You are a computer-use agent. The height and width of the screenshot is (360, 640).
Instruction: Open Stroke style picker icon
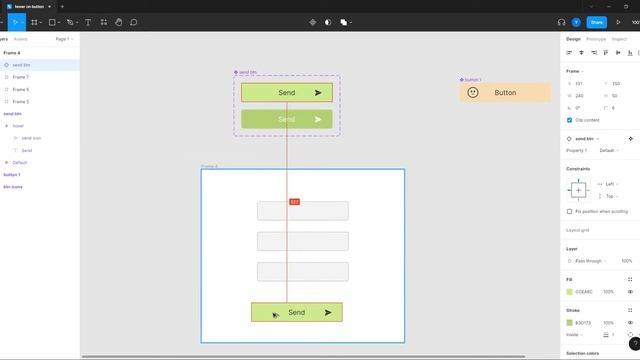pyautogui.click(x=630, y=310)
